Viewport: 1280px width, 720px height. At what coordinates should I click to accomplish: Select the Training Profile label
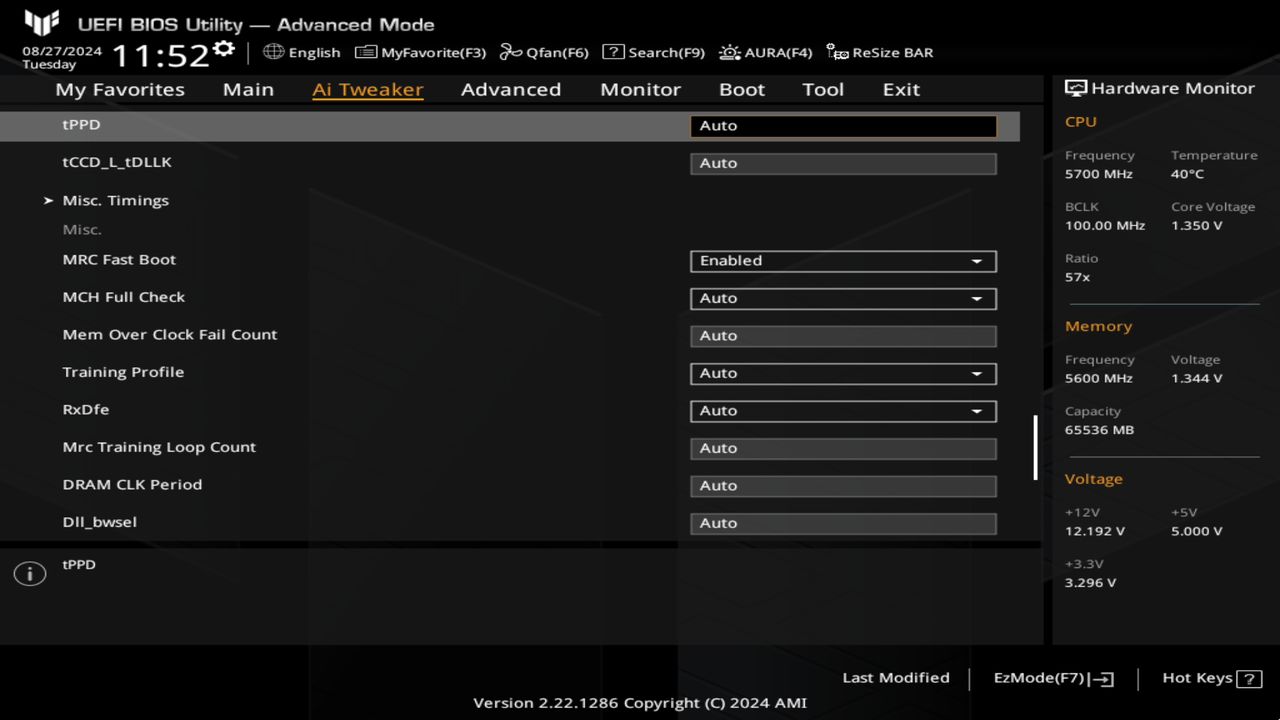pos(123,372)
